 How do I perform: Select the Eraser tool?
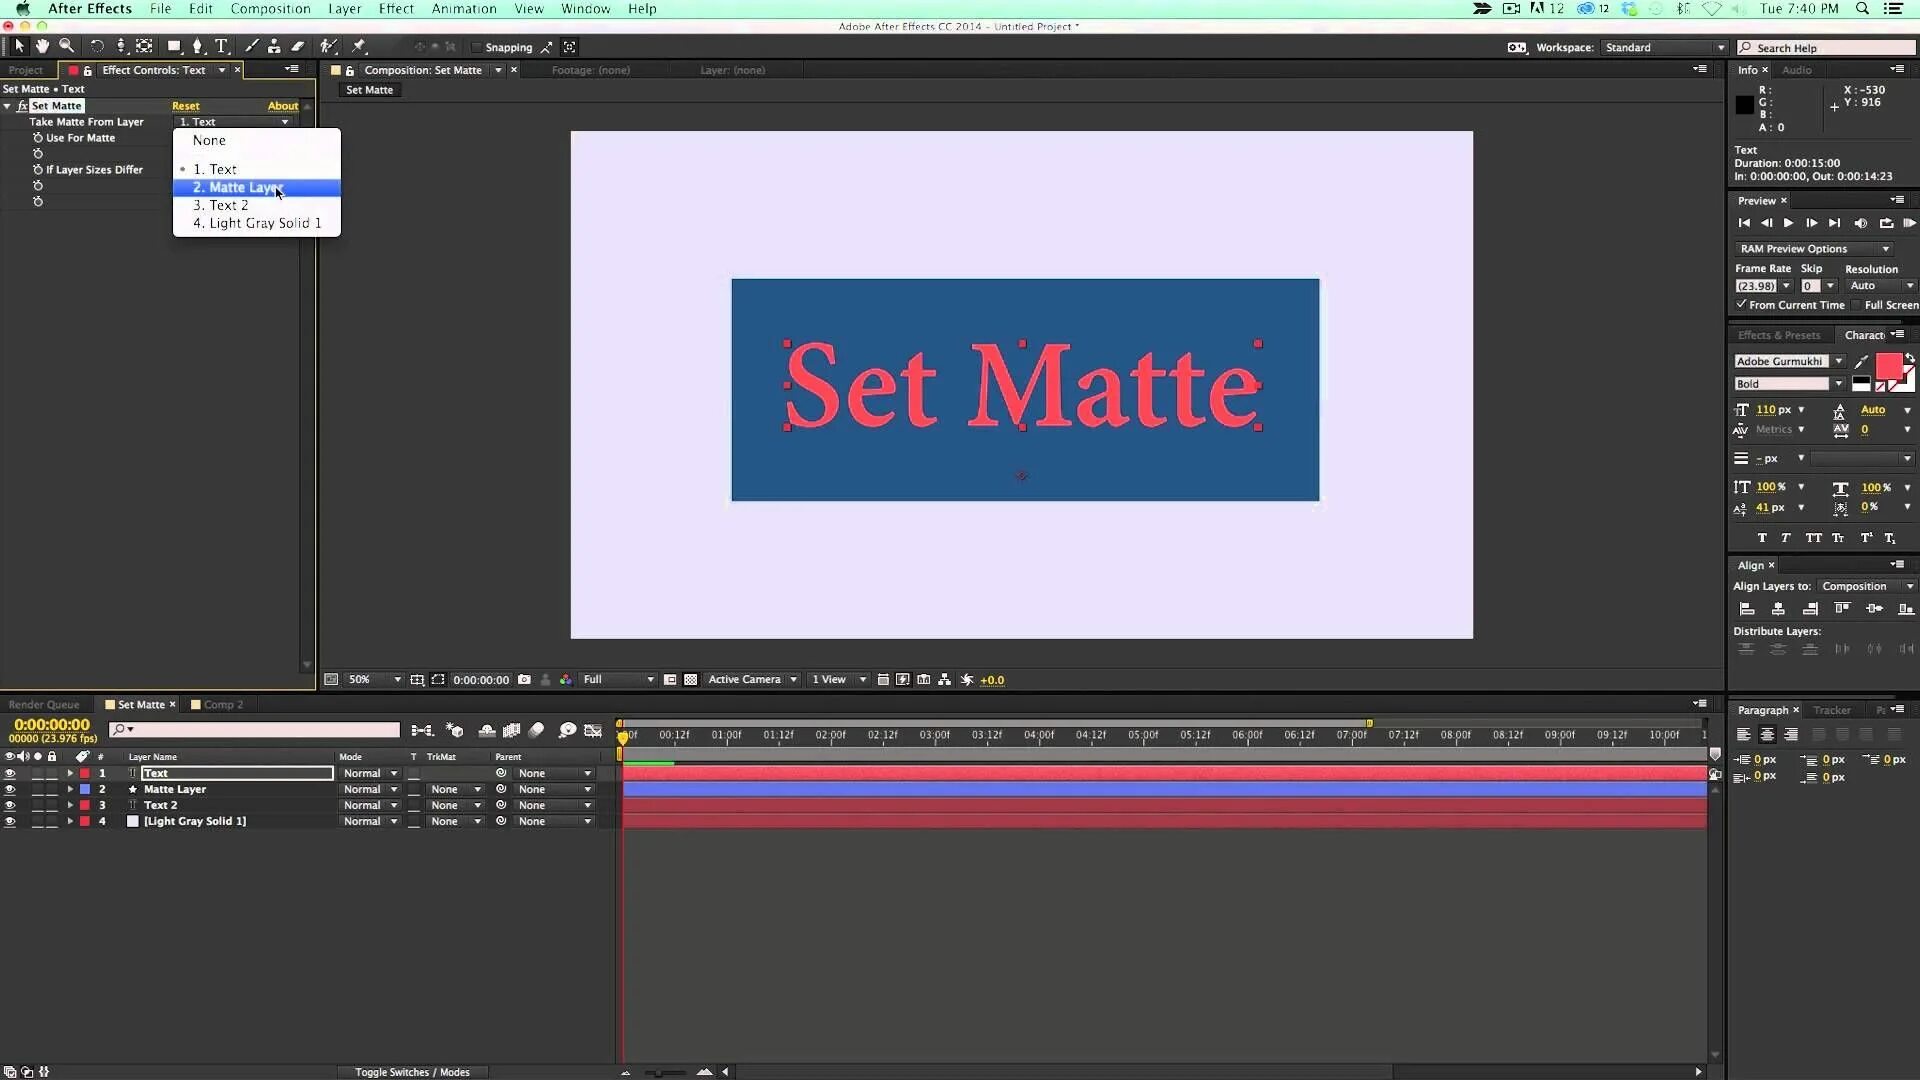point(298,46)
